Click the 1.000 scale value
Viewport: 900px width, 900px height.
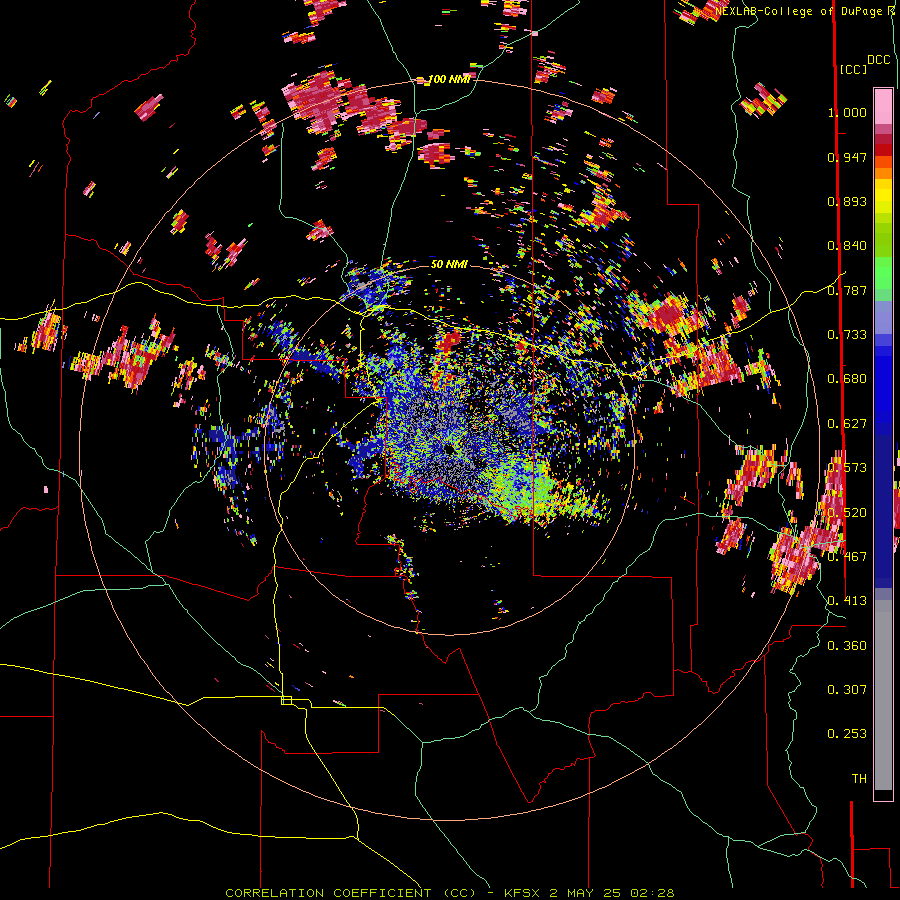tap(847, 112)
